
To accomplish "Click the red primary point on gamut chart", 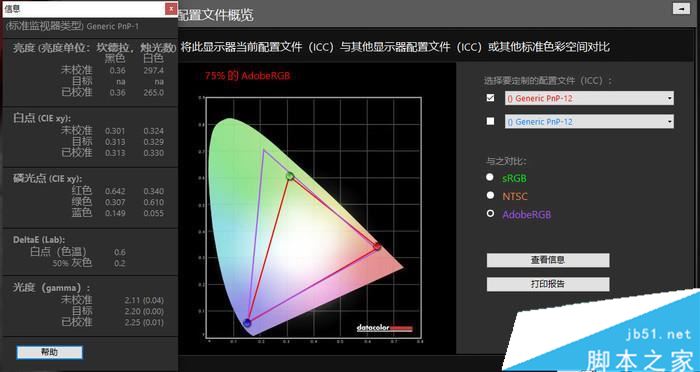I will pos(377,246).
